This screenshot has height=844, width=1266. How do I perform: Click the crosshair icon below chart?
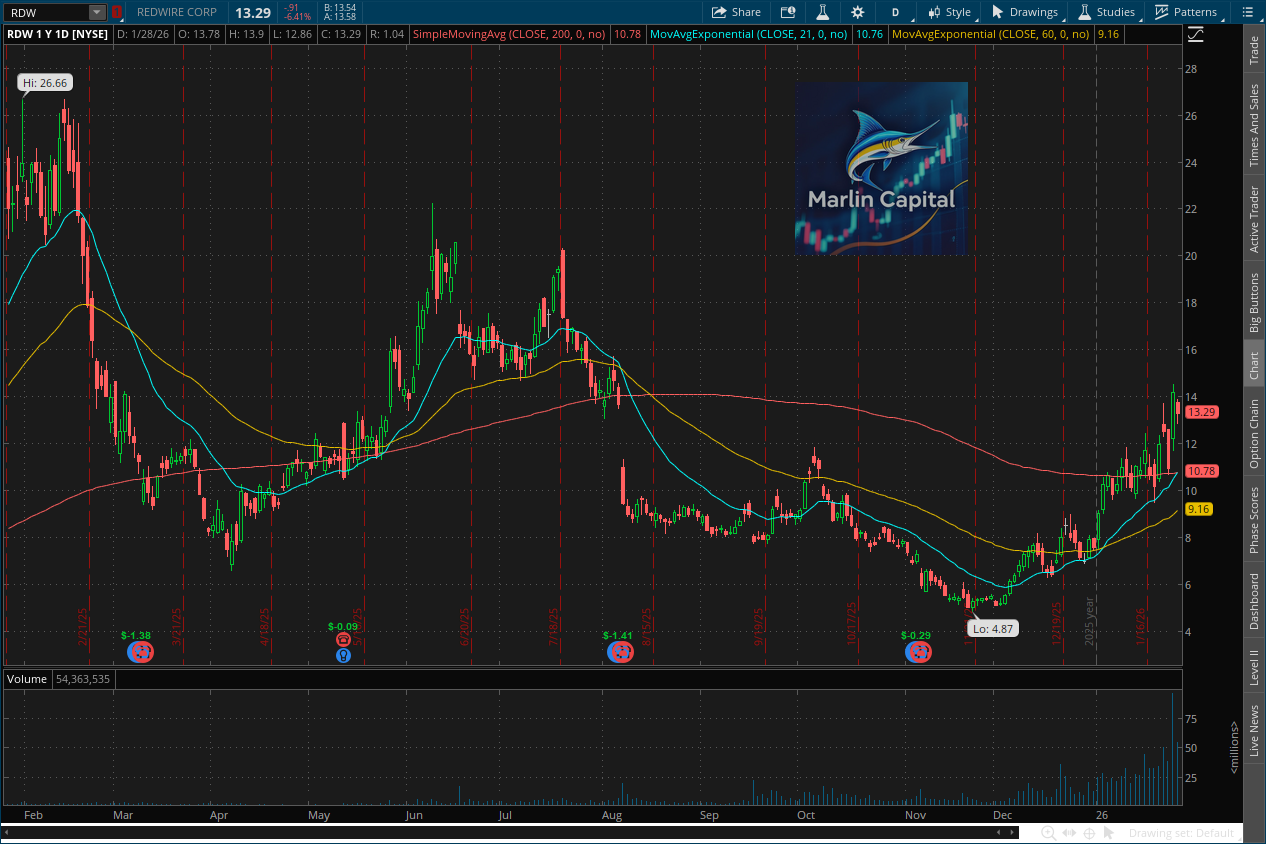[x=1089, y=833]
